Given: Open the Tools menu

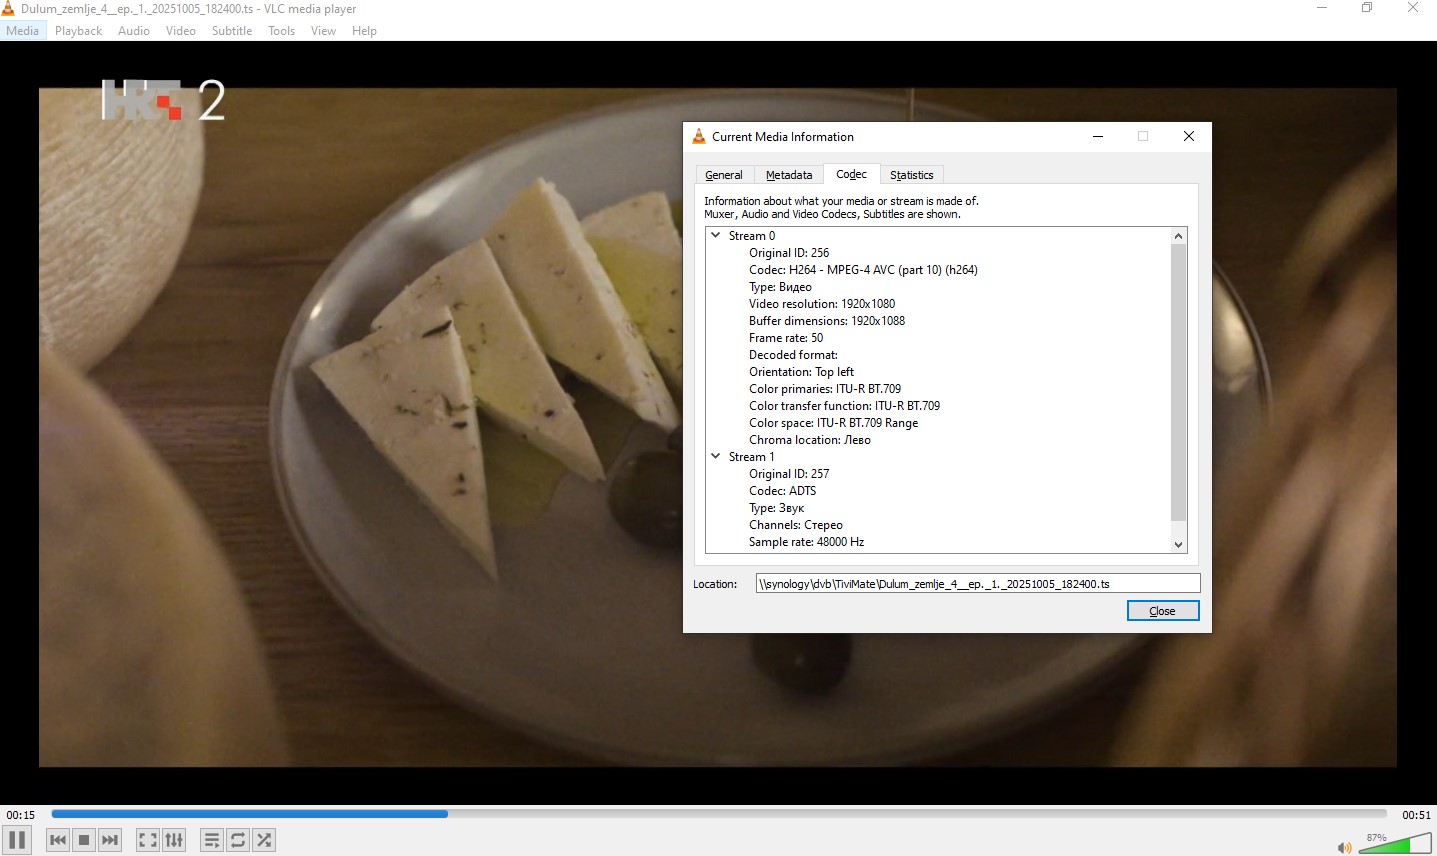Looking at the screenshot, I should click(x=282, y=31).
